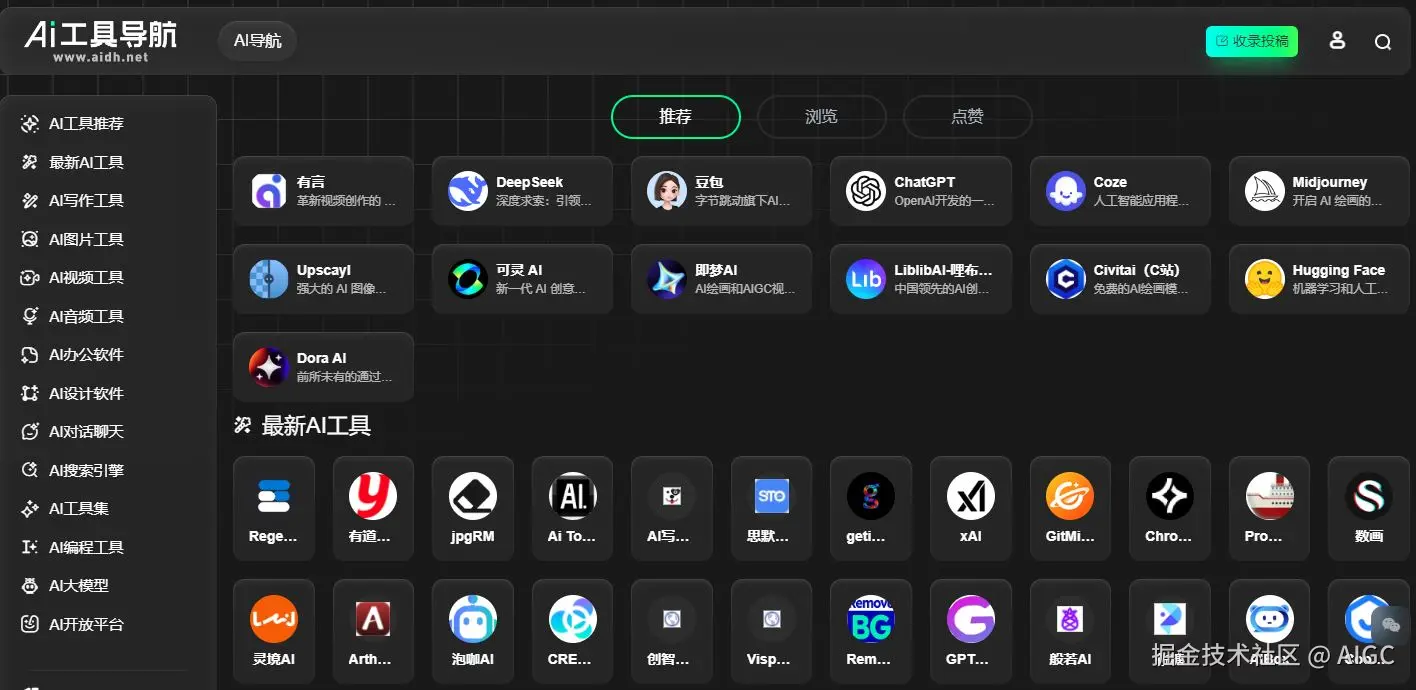Click the AI大模型 sidebar icon
The image size is (1416, 690).
pos(30,586)
